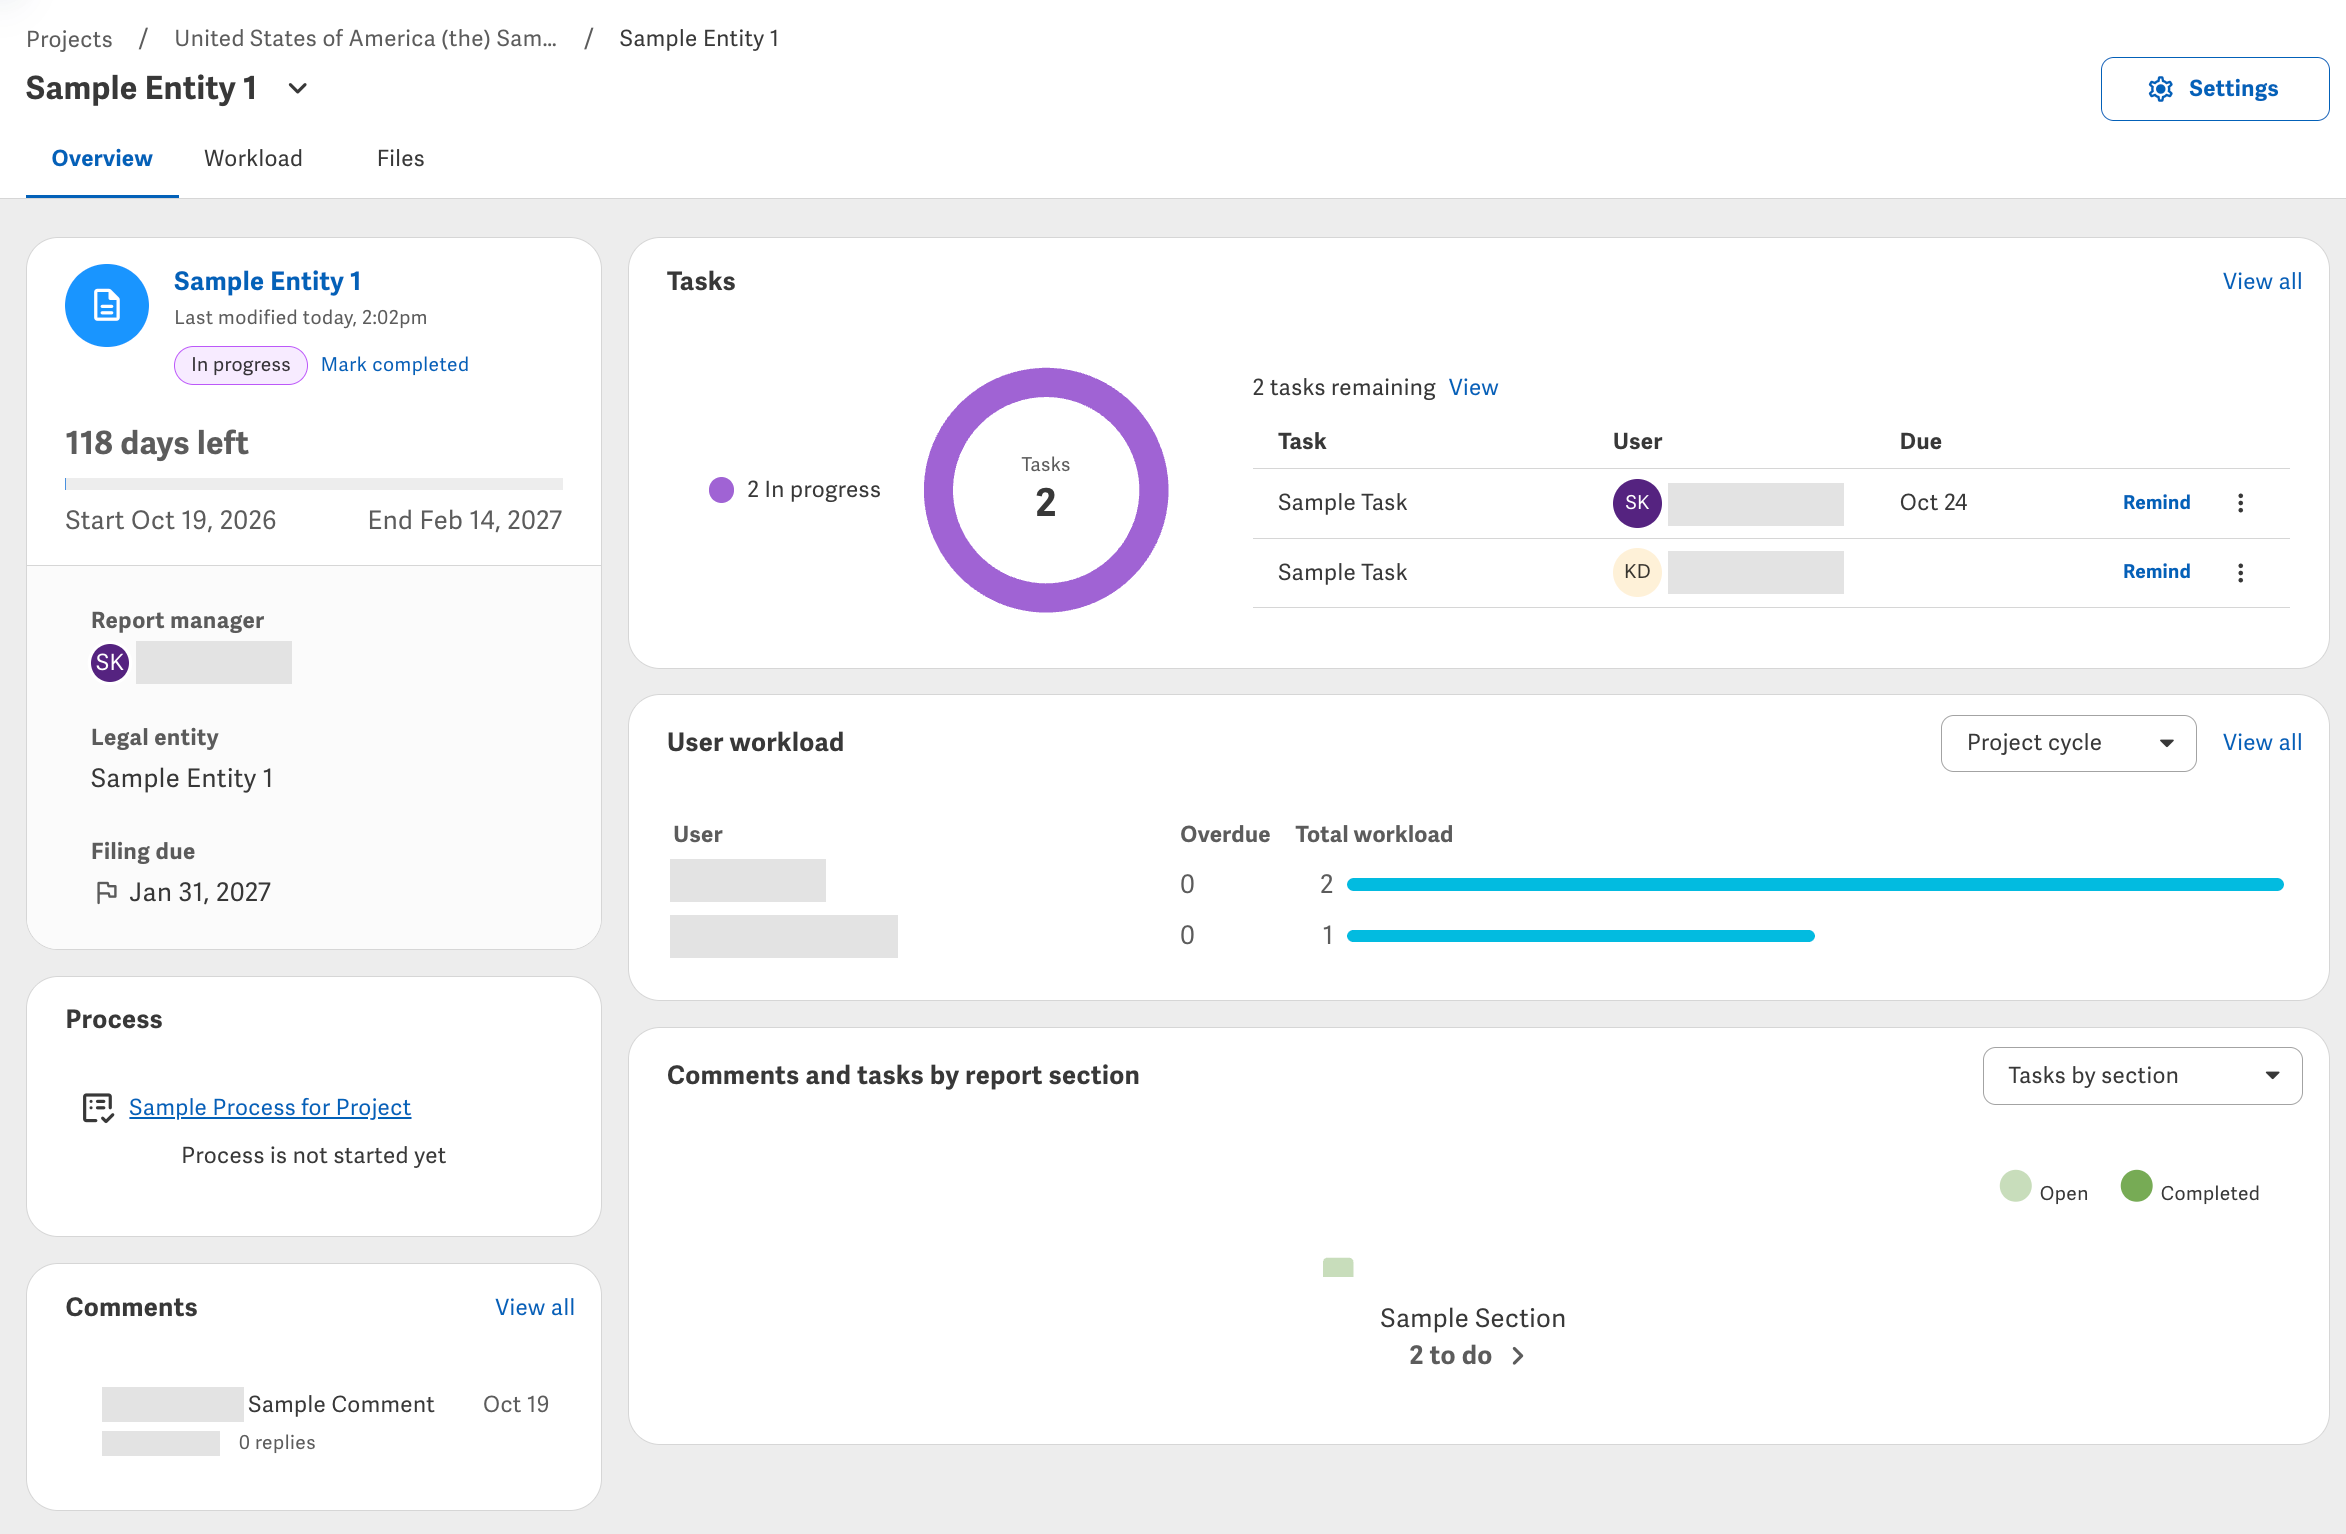Viewport: 2346px width, 1534px height.
Task: Toggle the Open legend item in chart
Action: (2044, 1187)
